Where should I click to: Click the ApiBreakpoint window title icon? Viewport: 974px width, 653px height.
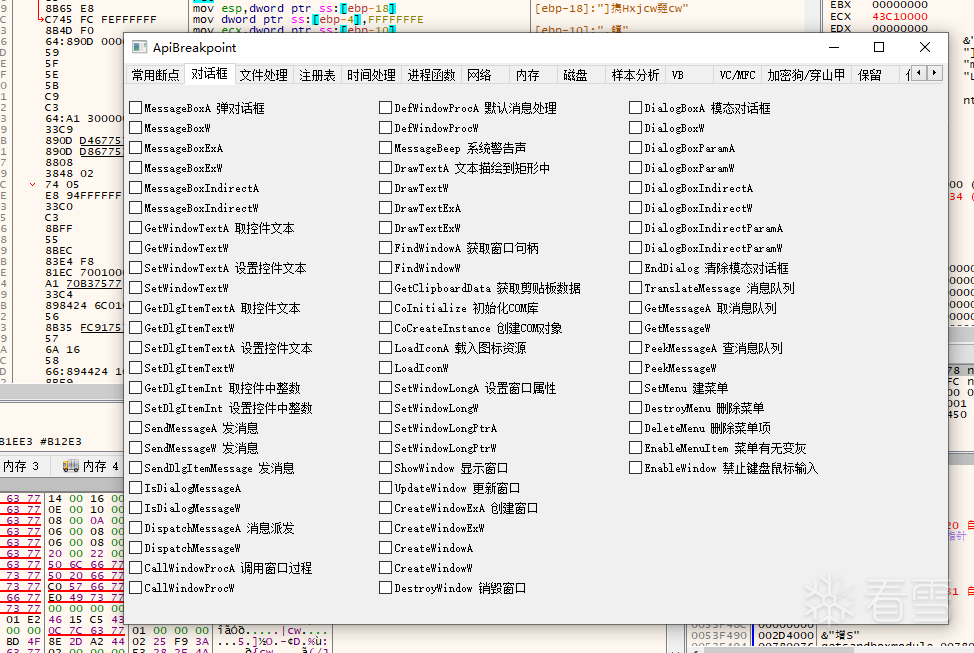pos(140,48)
